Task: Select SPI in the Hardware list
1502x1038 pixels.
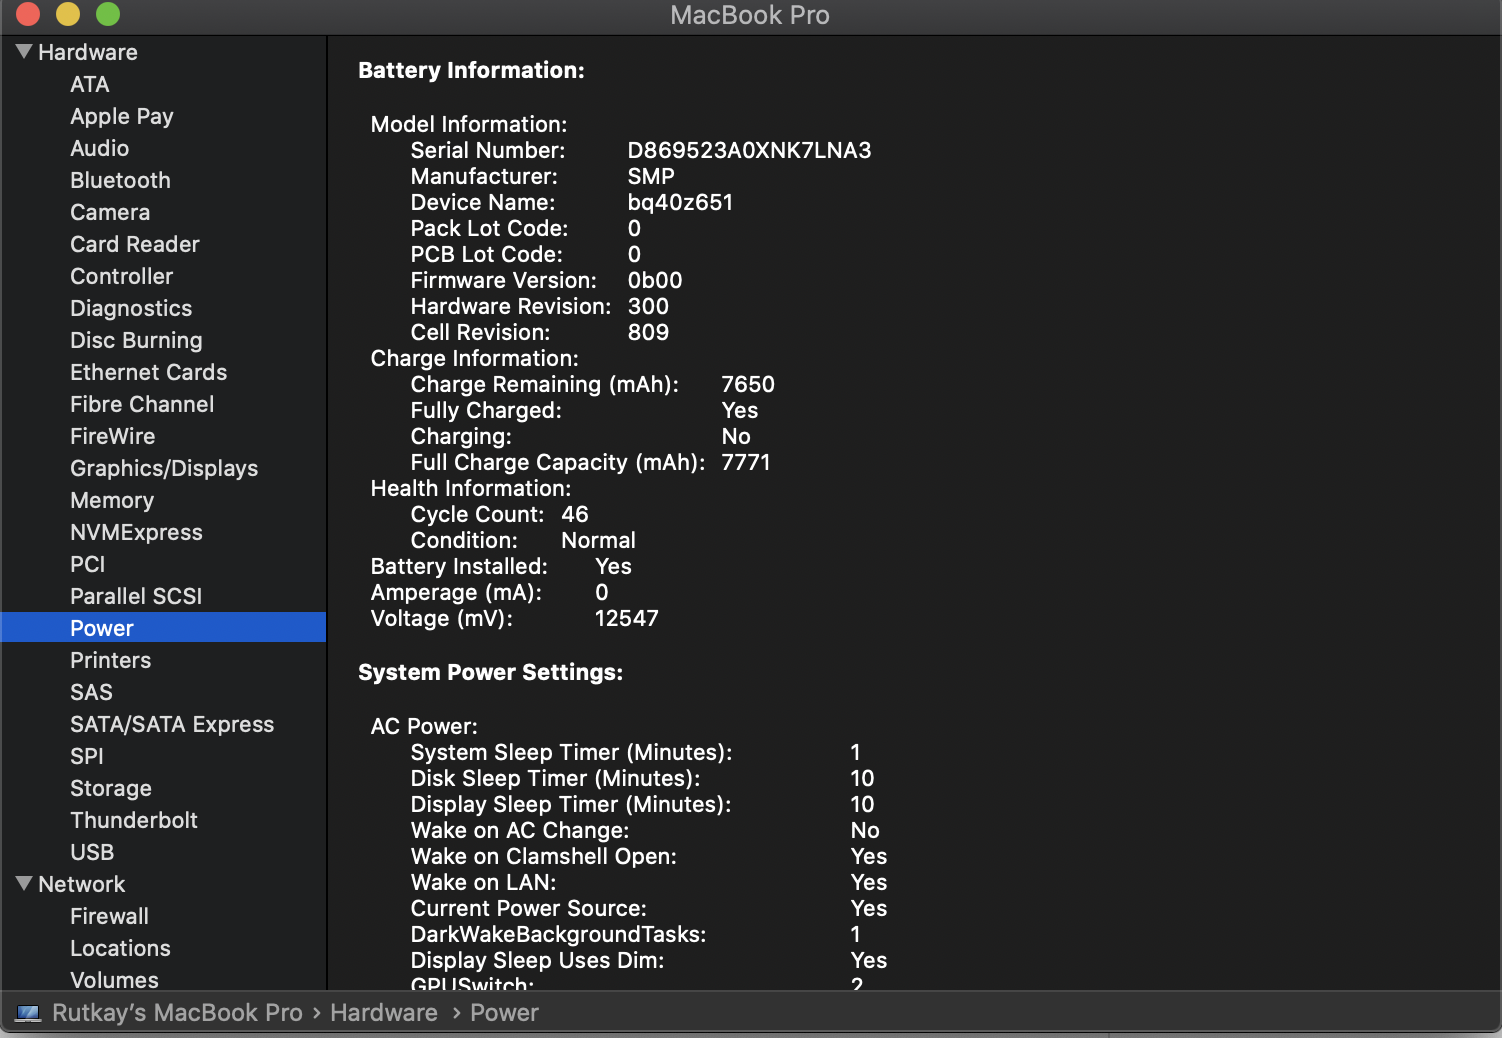Action: click(87, 756)
